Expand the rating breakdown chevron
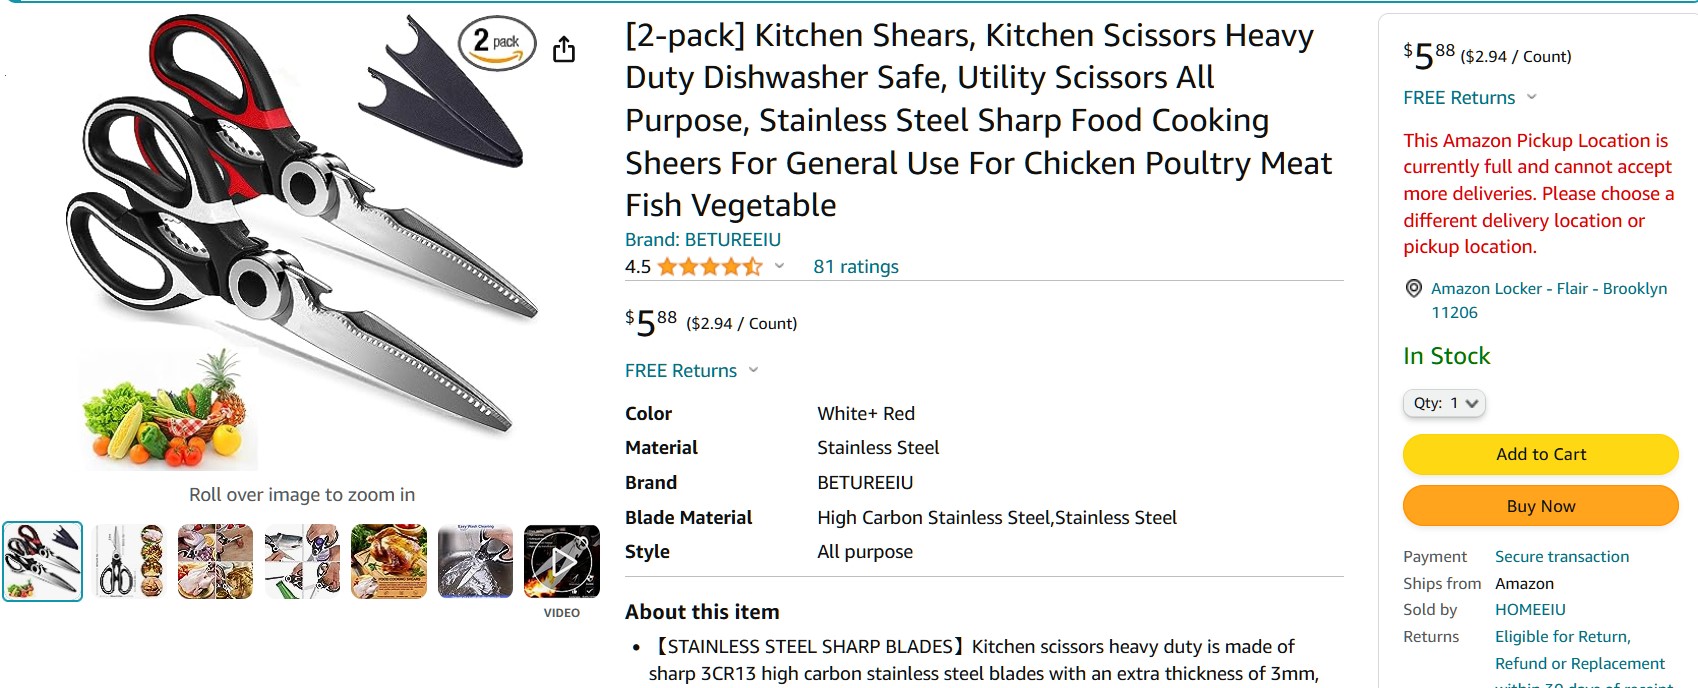The image size is (1698, 688). pyautogui.click(x=779, y=266)
